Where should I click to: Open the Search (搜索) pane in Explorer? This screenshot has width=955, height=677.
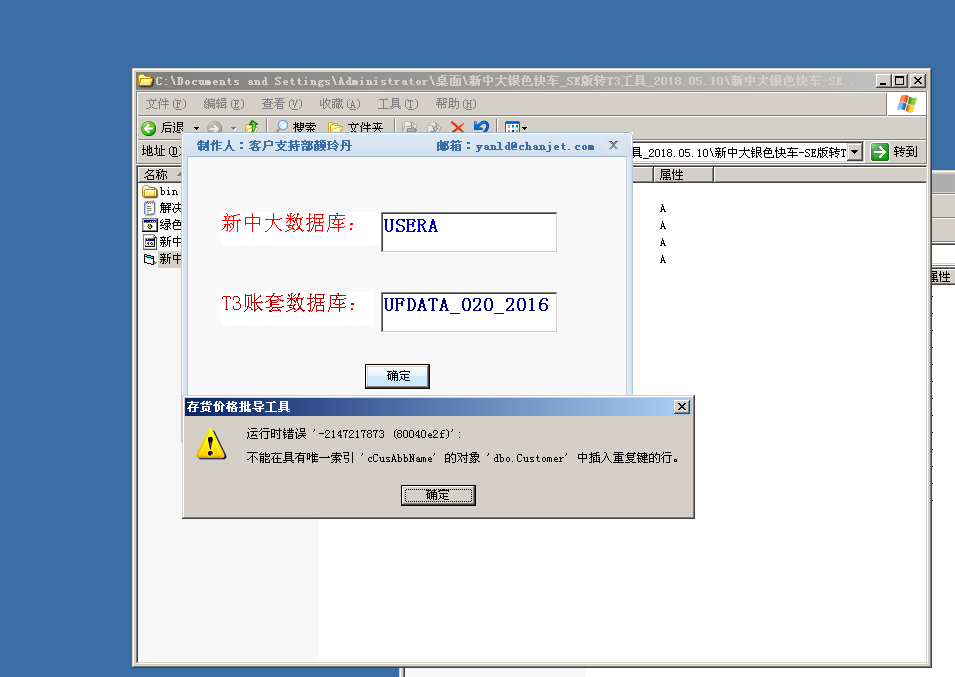tap(295, 127)
